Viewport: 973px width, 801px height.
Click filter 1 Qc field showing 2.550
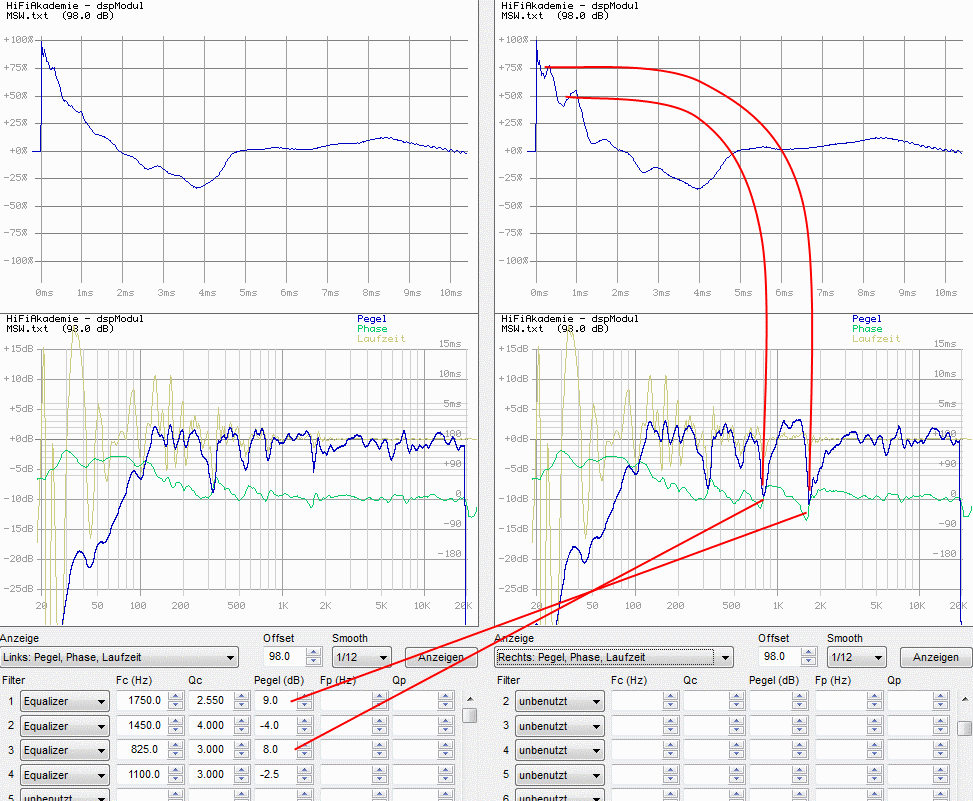208,702
